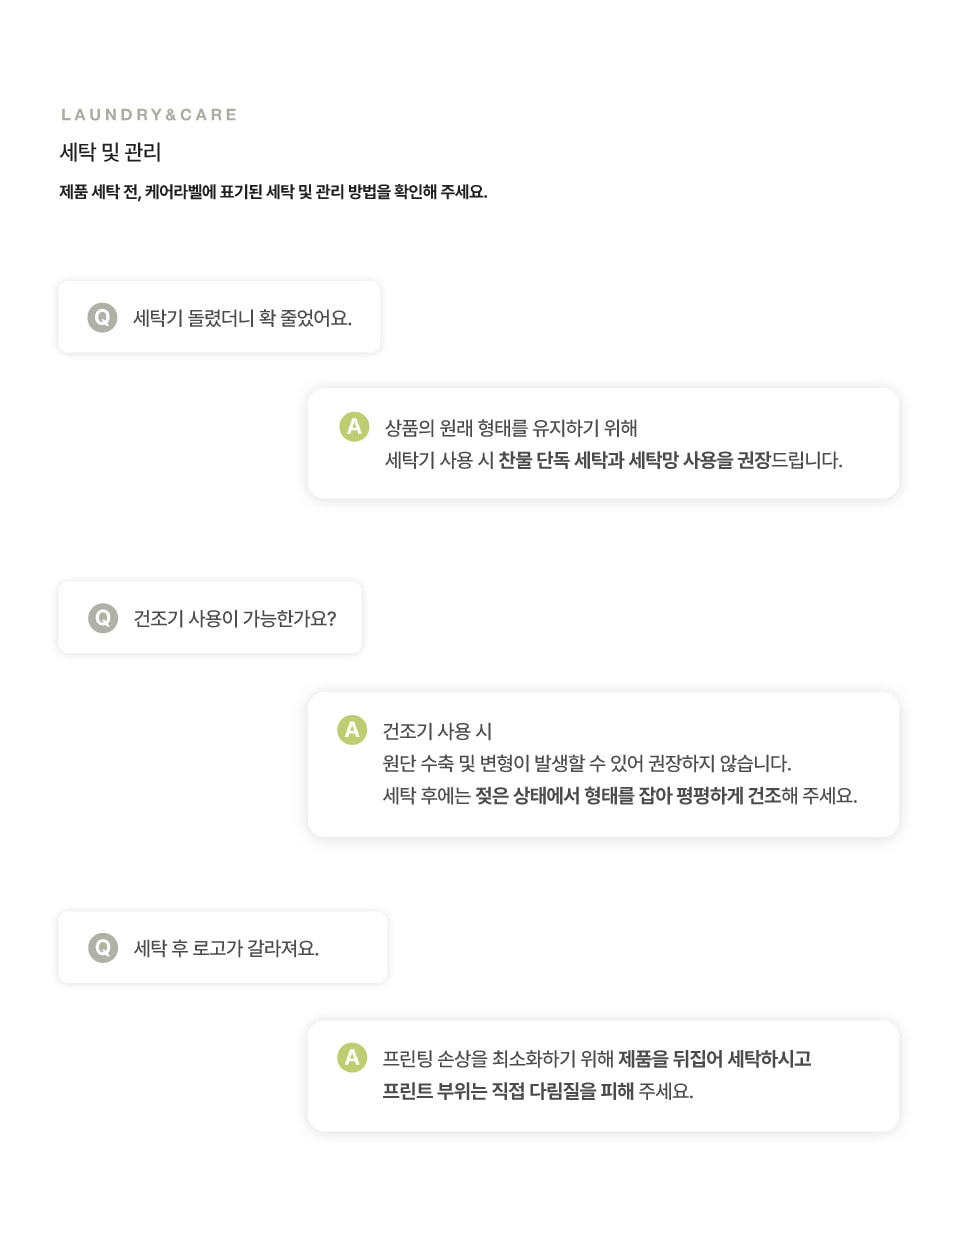This screenshot has height=1241, width=960.
Task: Select the question '세탁기 돌렸더니 확 줄었어요.'
Action: (242, 318)
